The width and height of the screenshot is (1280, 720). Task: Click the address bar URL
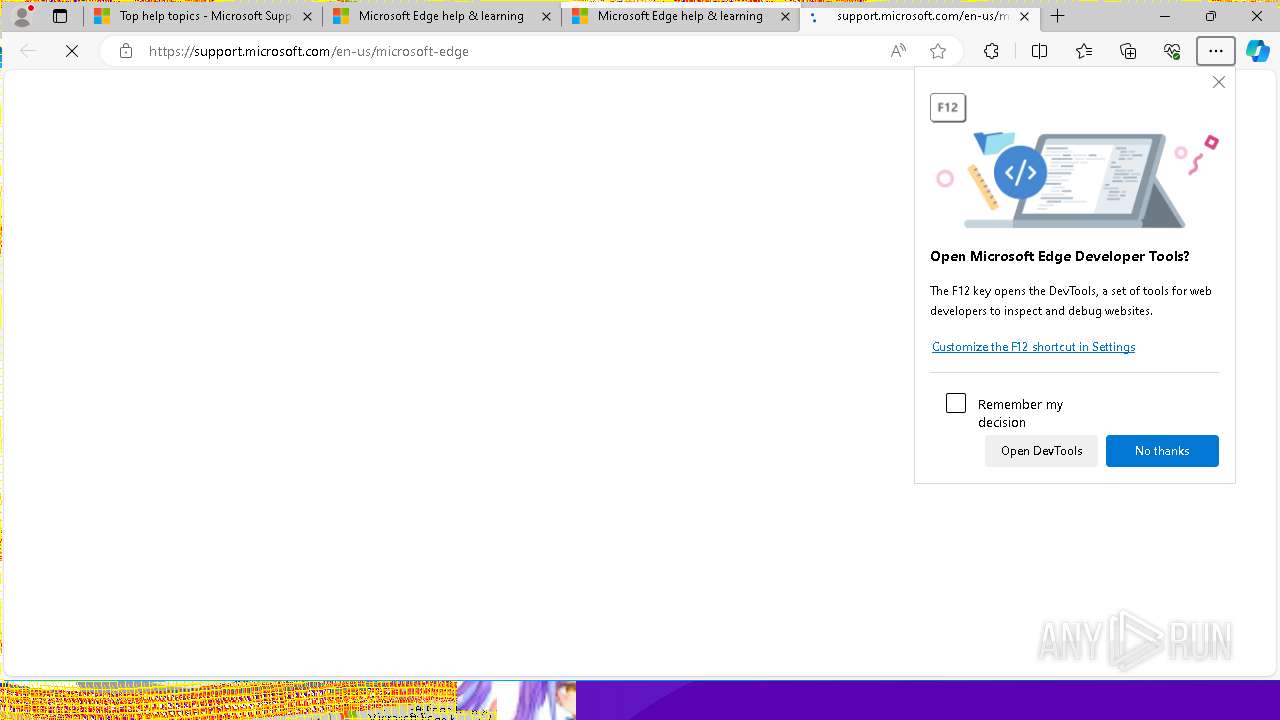coord(309,51)
